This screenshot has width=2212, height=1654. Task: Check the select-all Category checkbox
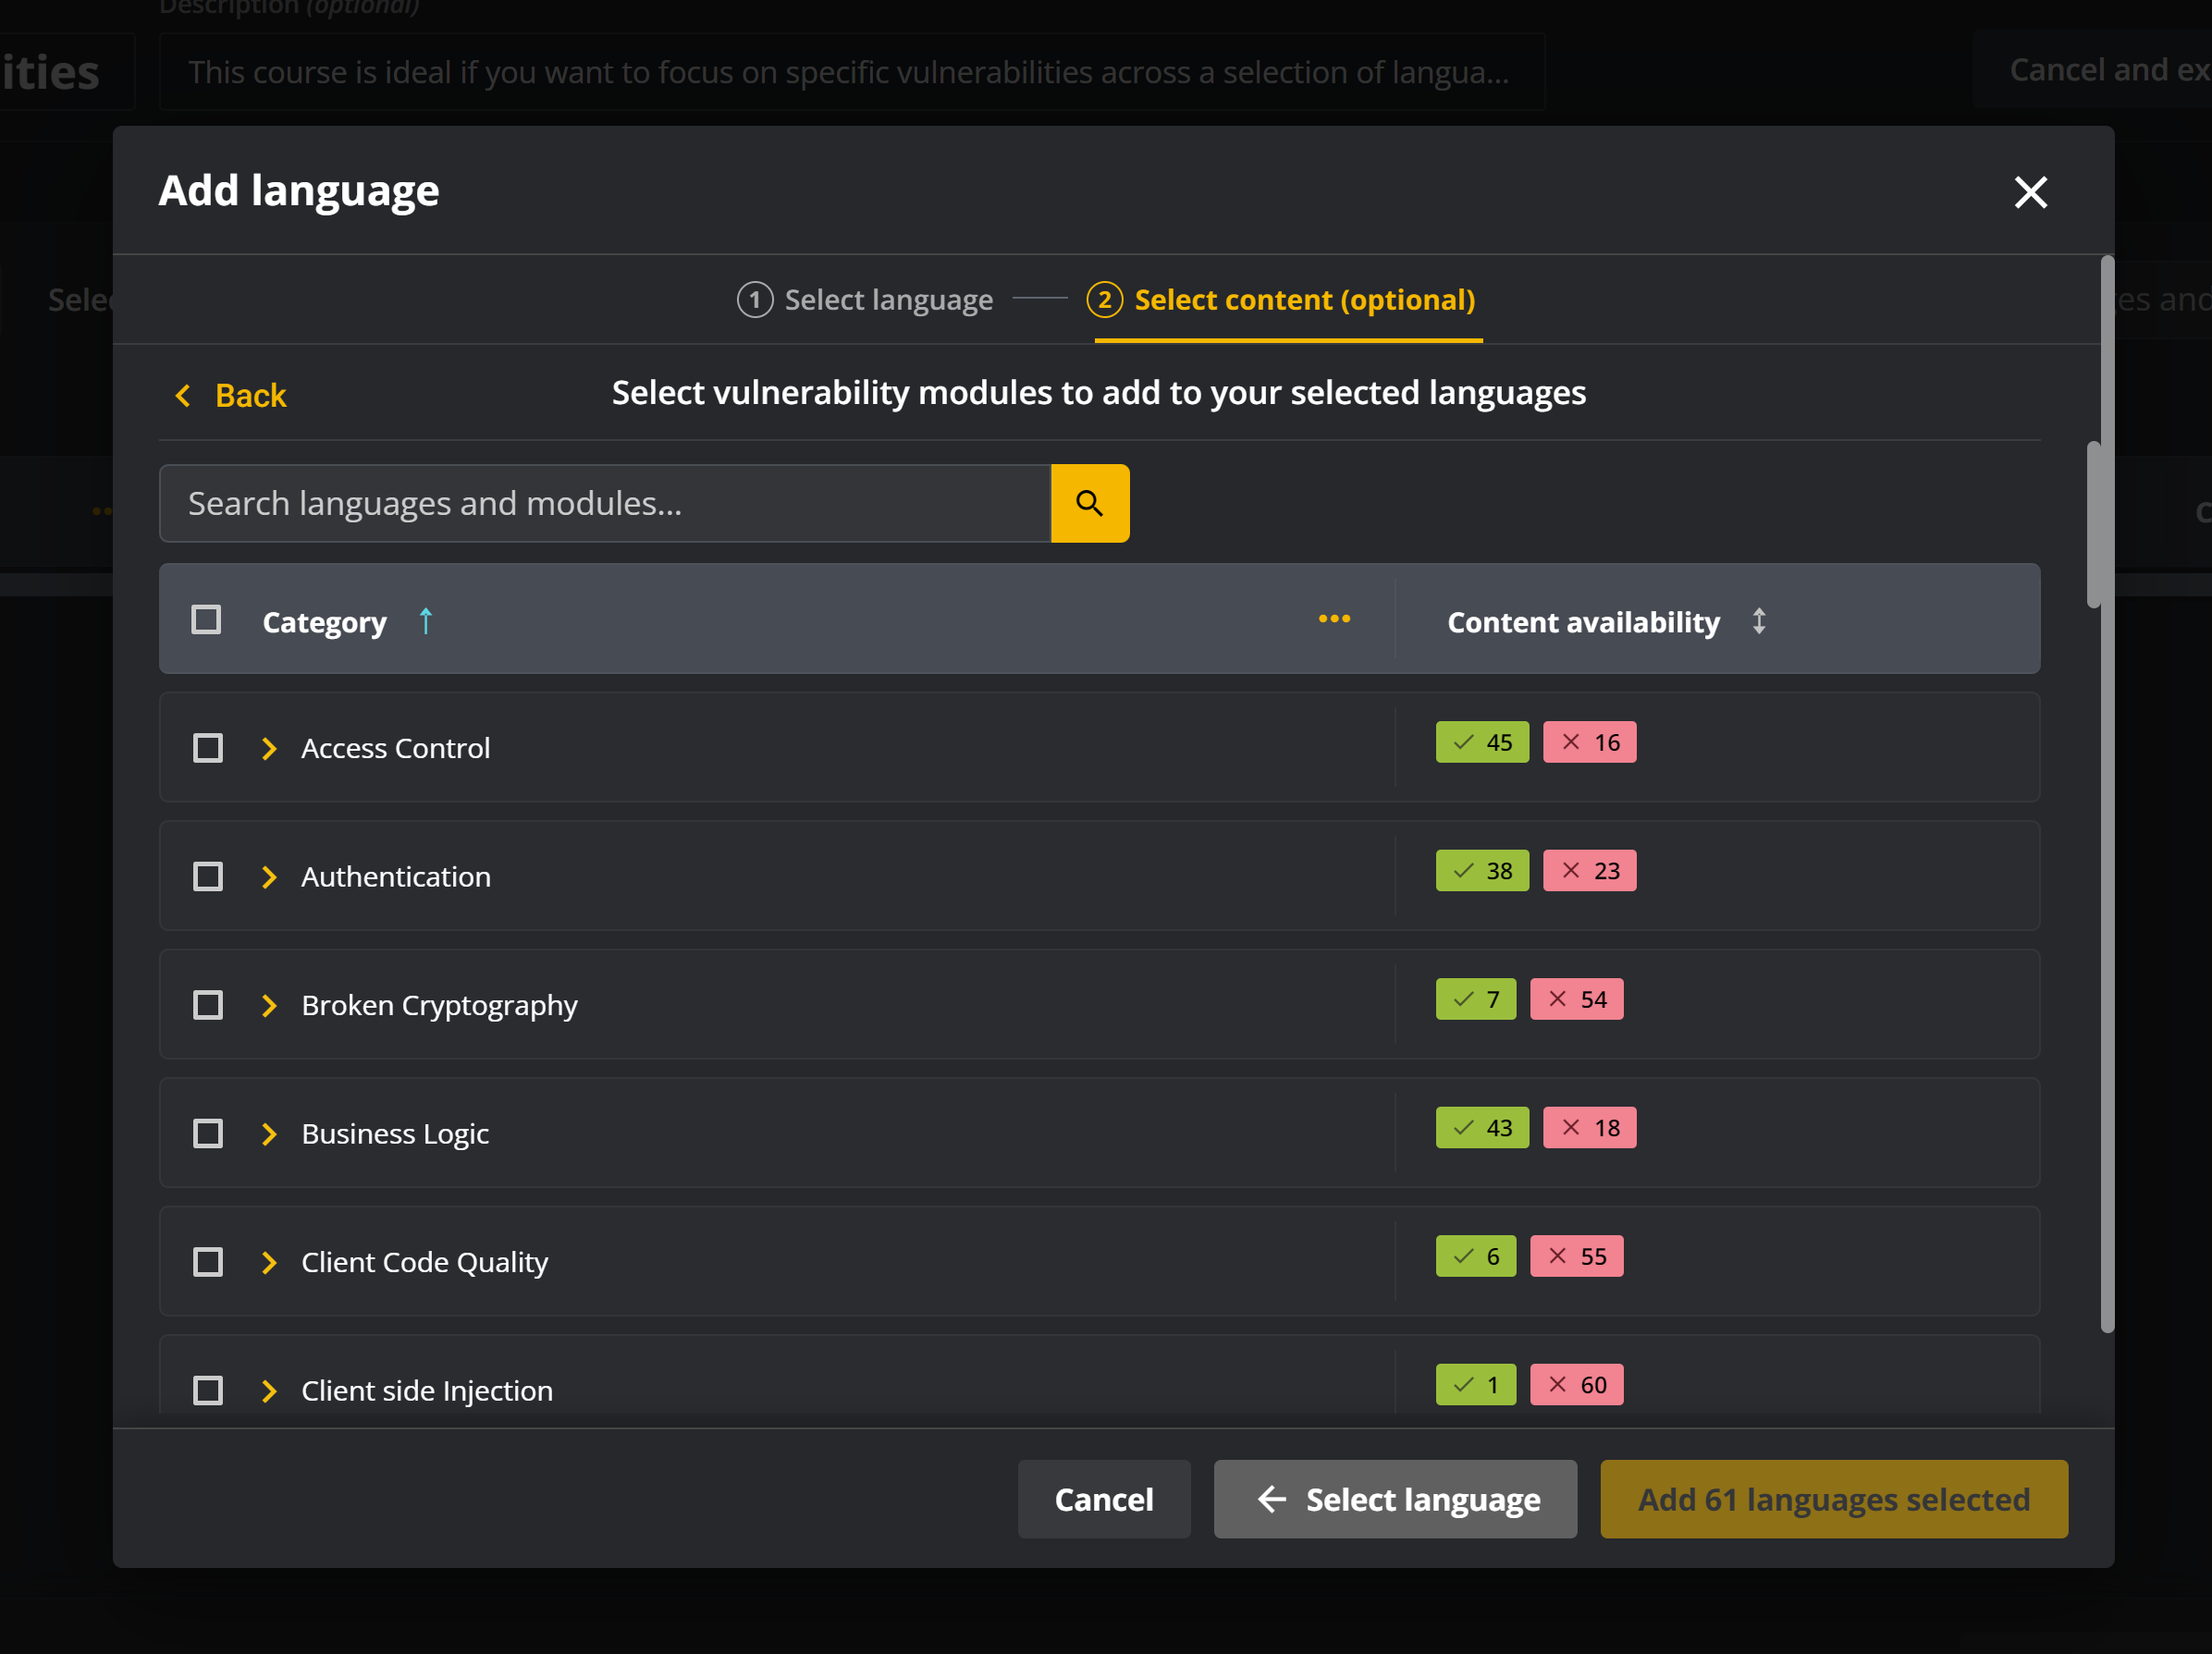click(x=206, y=620)
